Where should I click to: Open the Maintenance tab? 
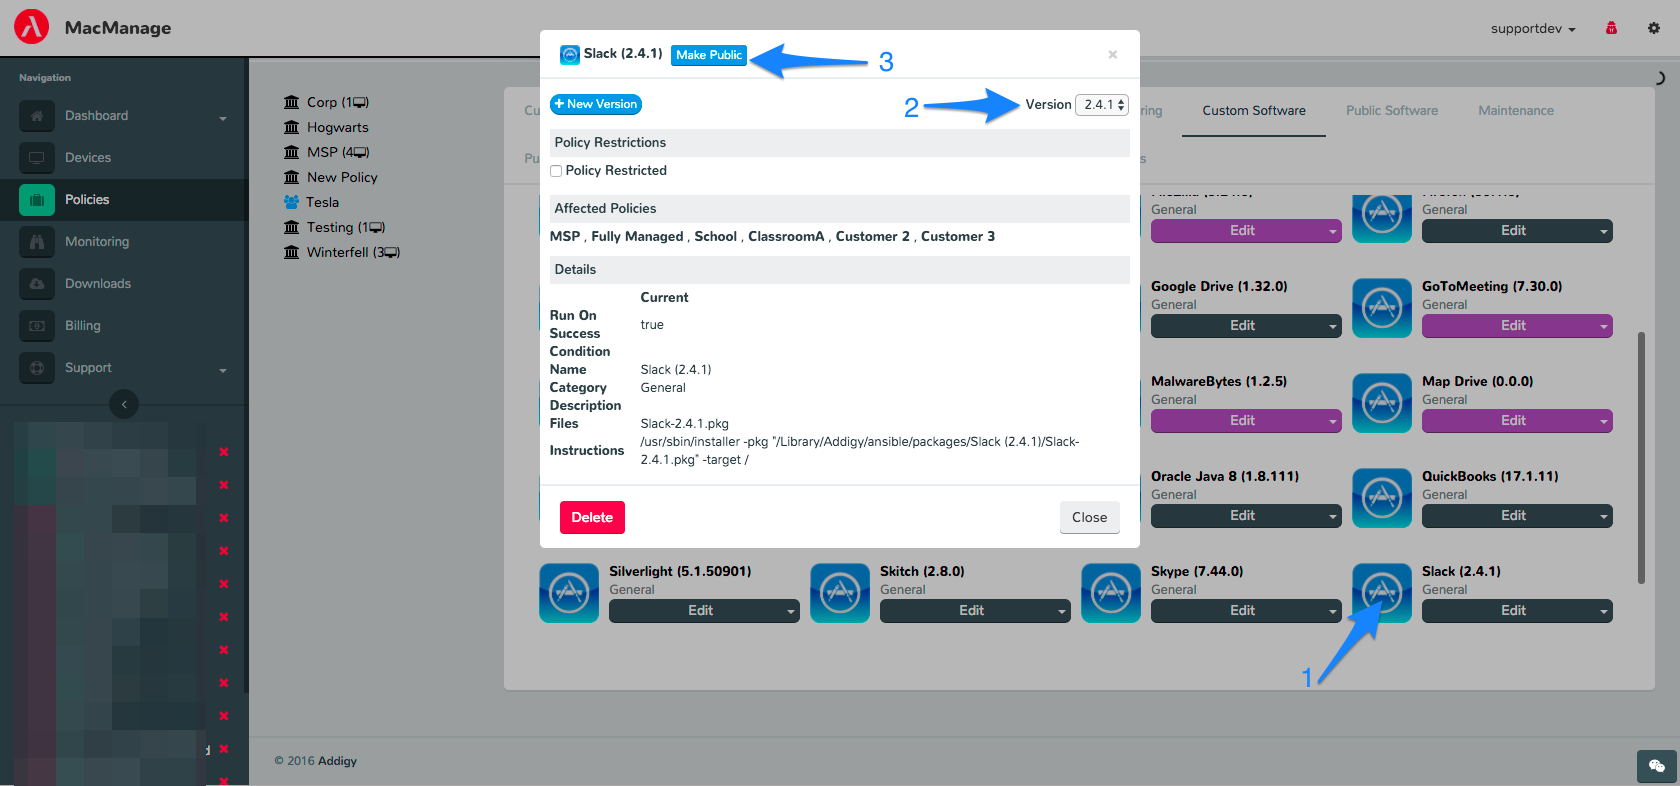pos(1515,111)
